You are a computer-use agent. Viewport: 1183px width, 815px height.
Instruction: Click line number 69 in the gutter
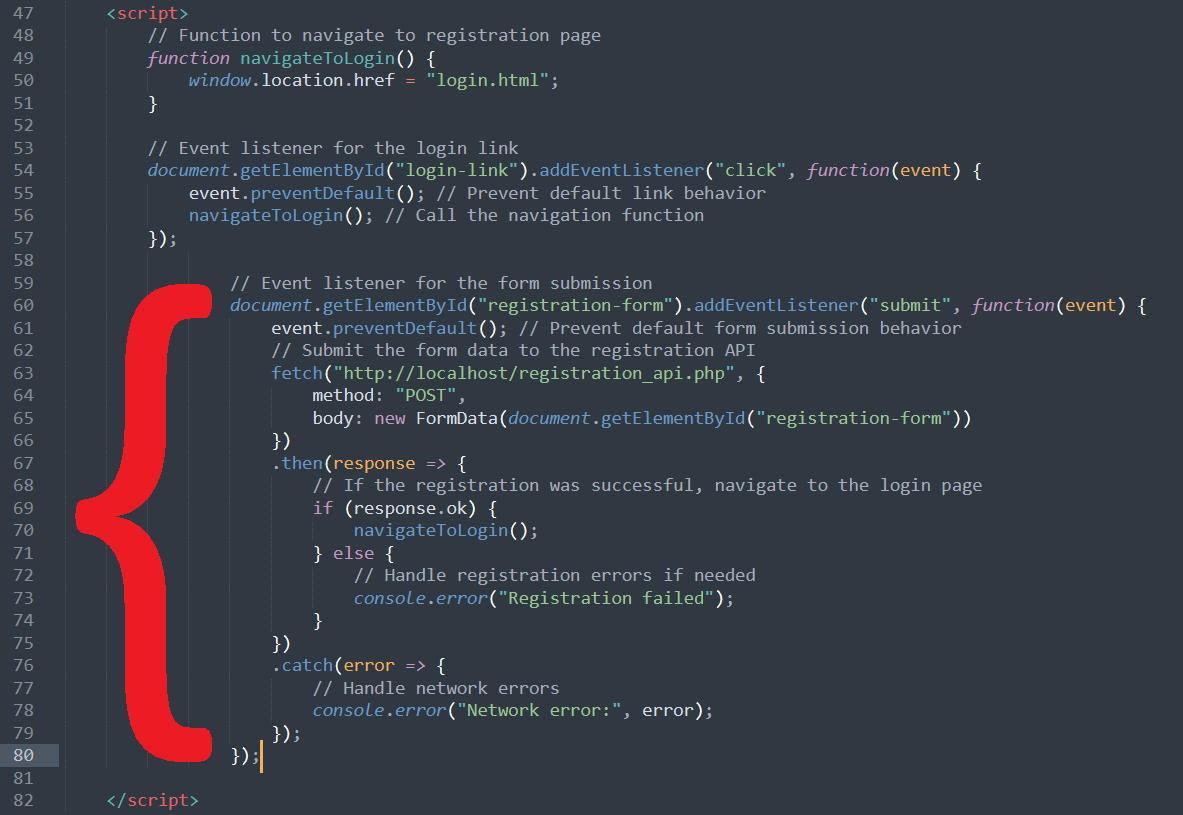click(23, 508)
